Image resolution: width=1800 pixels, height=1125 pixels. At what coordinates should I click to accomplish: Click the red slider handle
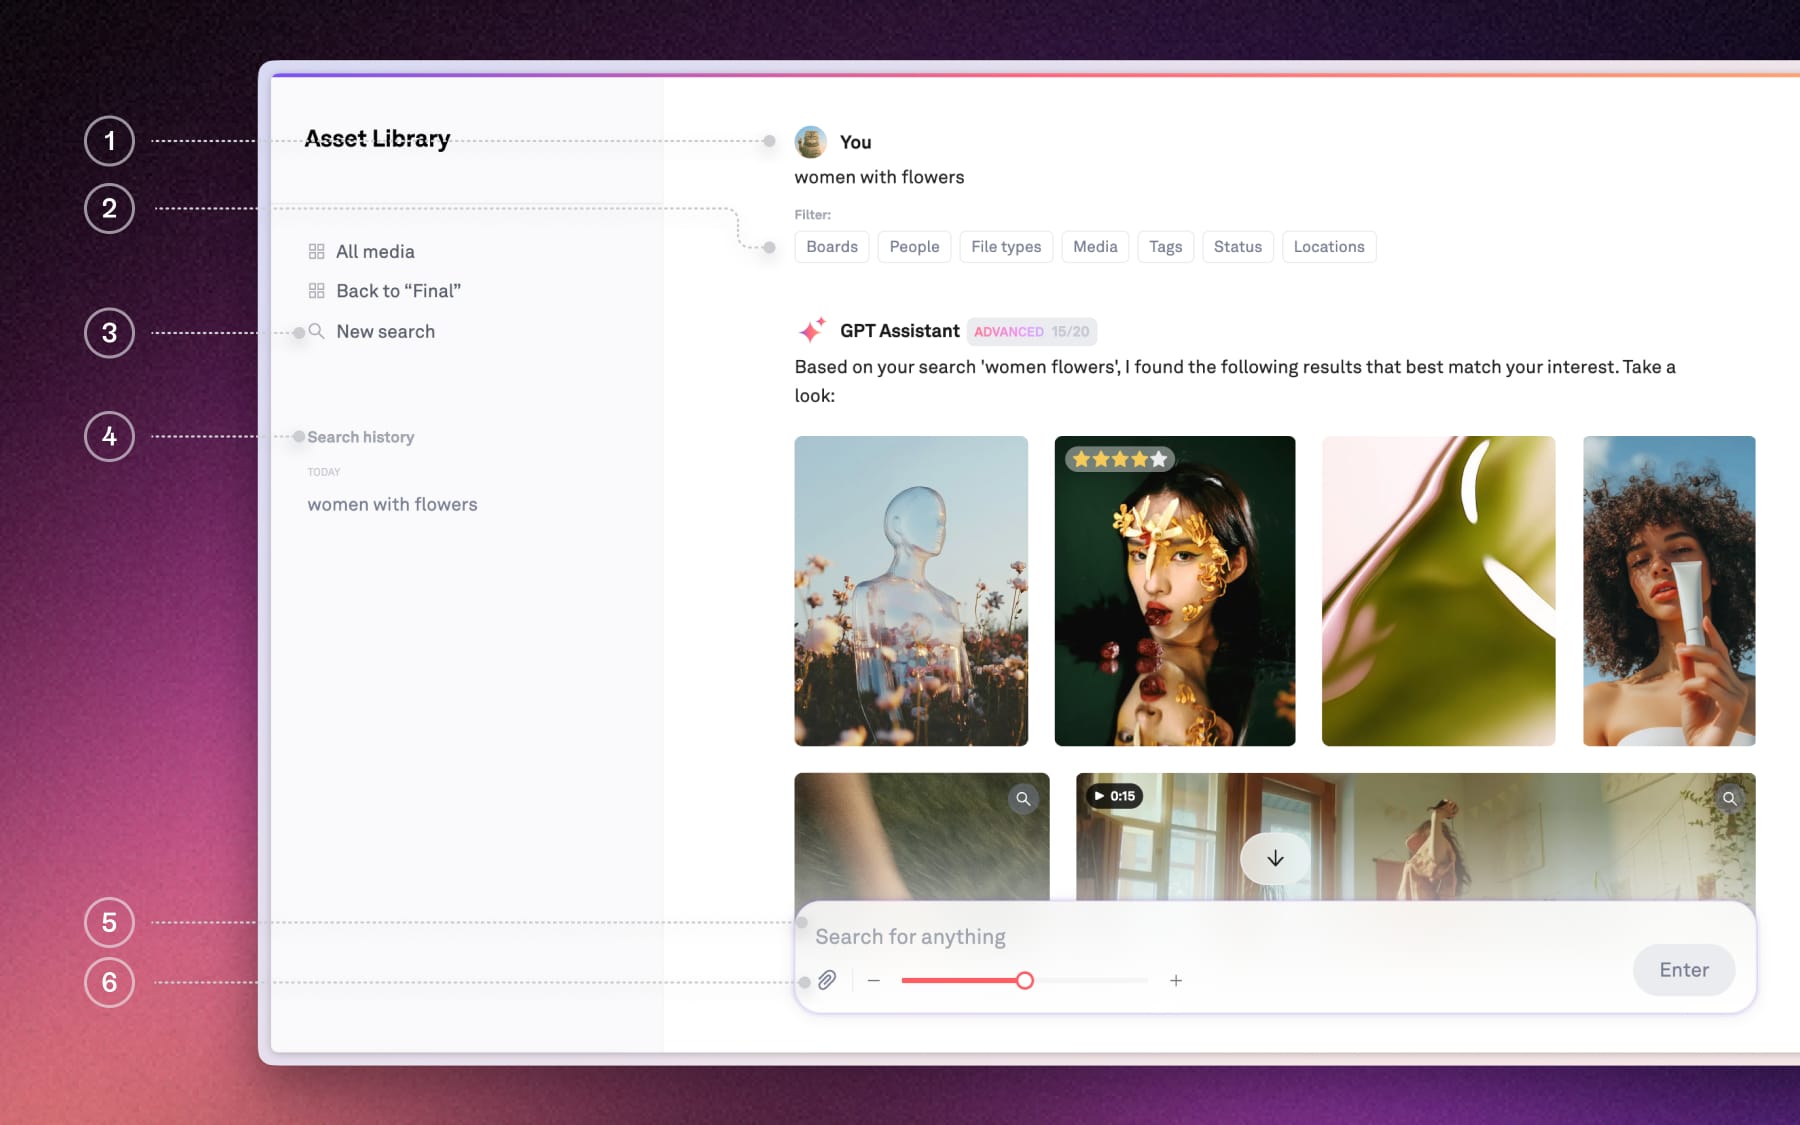[1025, 981]
